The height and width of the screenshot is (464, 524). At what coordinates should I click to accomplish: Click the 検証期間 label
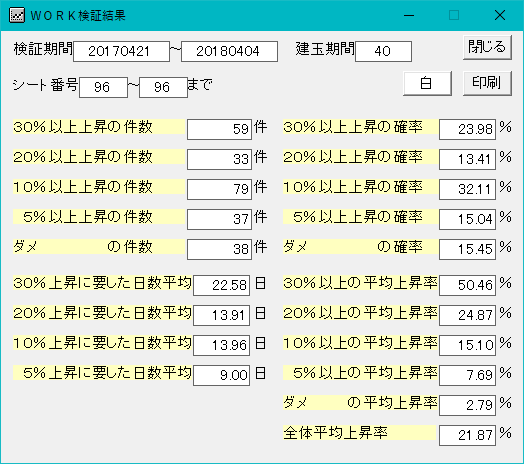coord(43,49)
